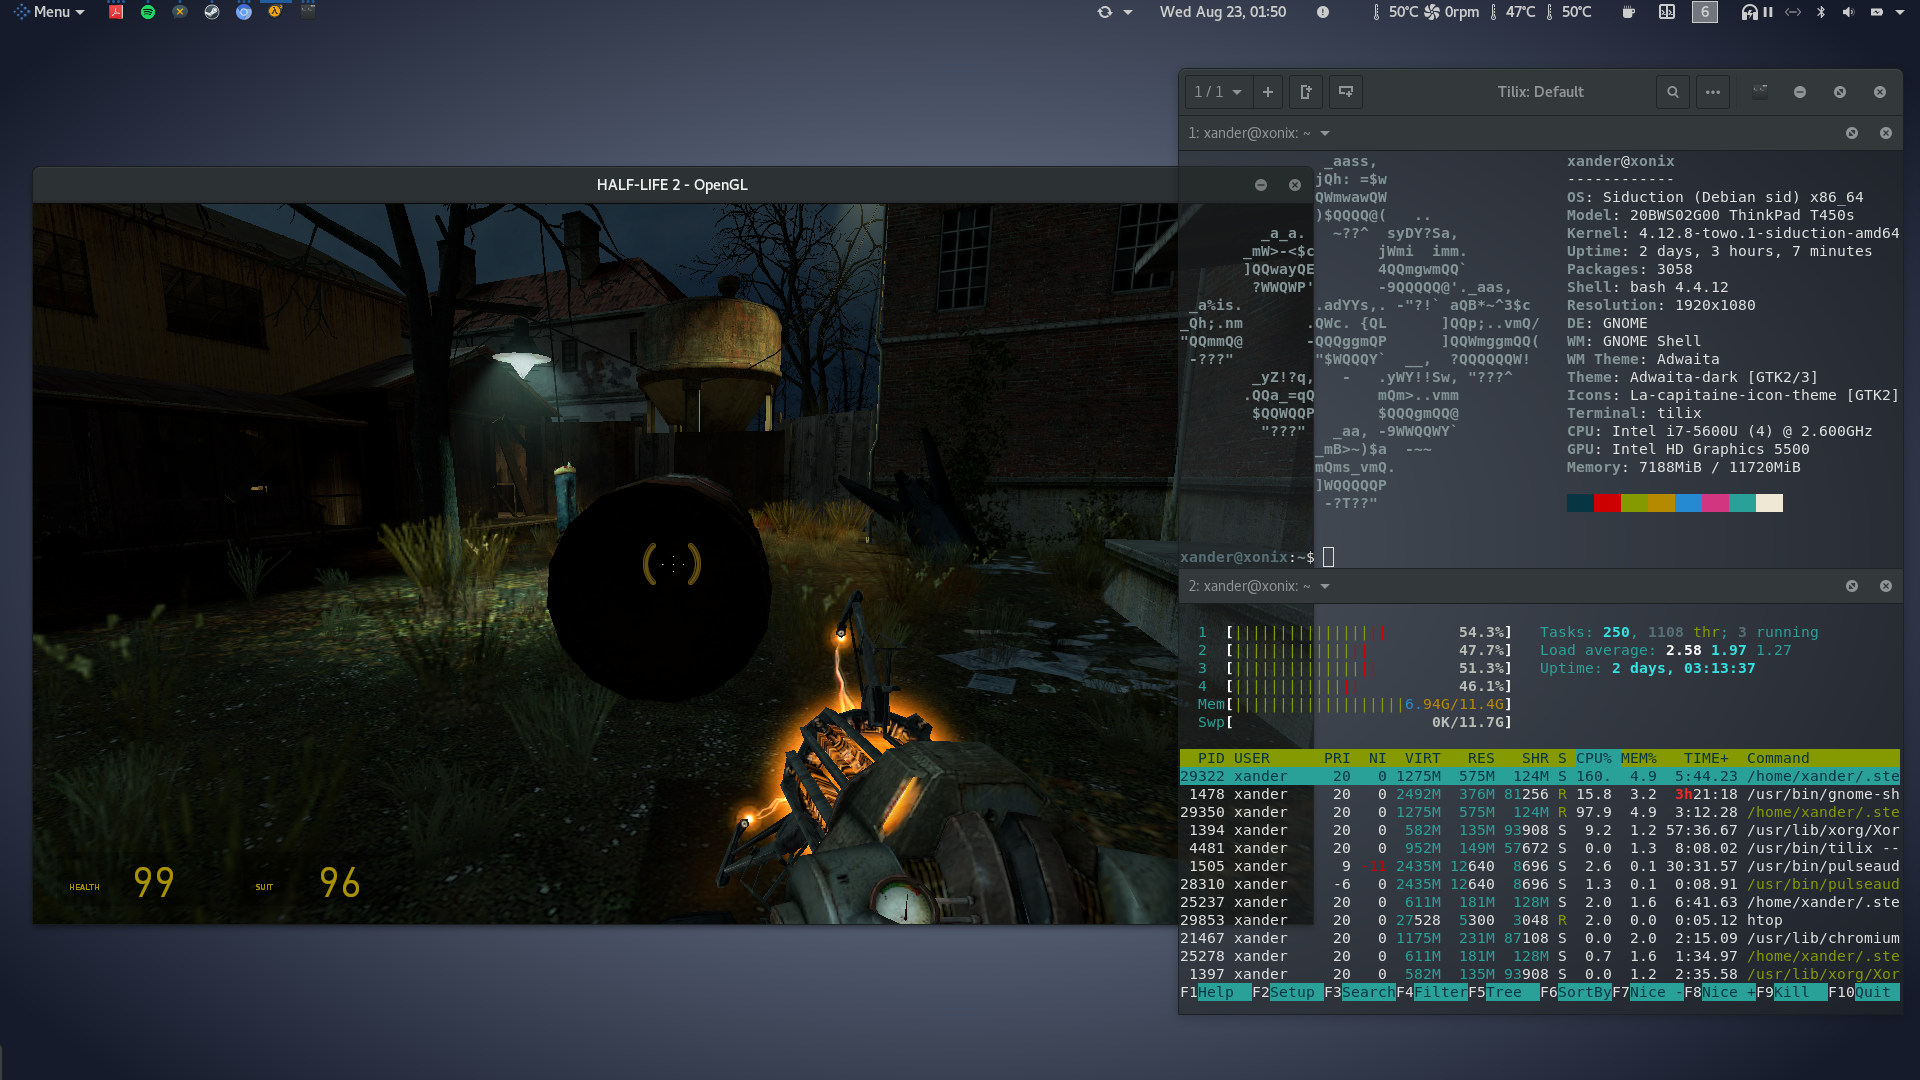Open Steam icon in top panel
This screenshot has width=1920, height=1080.
212,12
